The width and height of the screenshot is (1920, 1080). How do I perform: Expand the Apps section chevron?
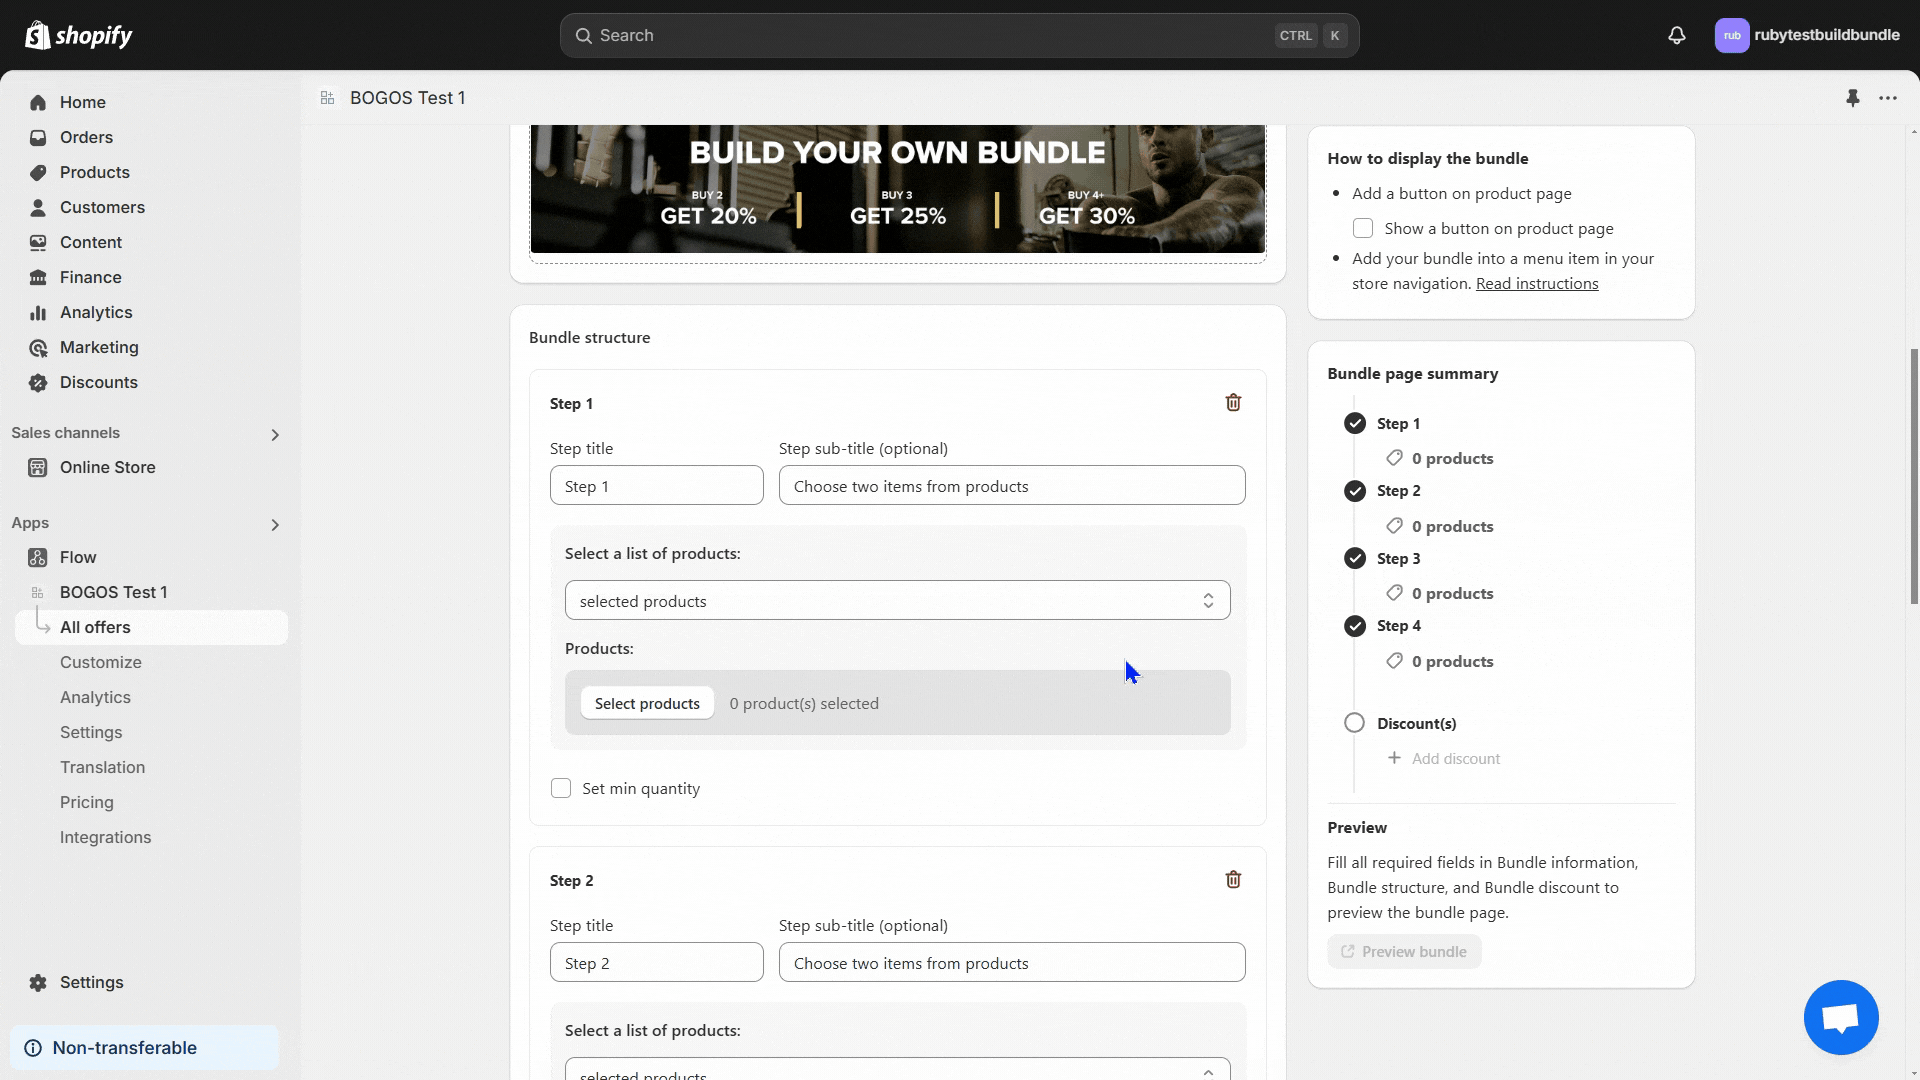[x=275, y=524]
